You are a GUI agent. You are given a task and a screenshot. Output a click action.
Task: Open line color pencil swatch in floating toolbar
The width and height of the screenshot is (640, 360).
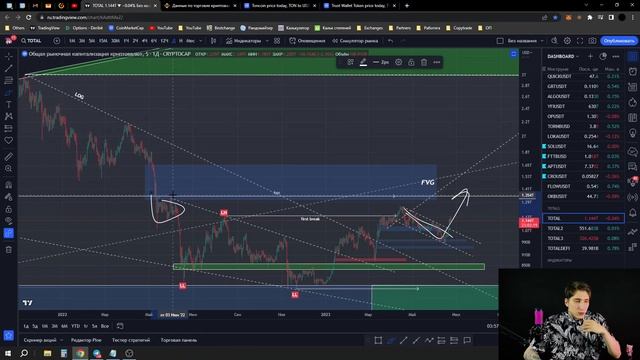[x=363, y=62]
